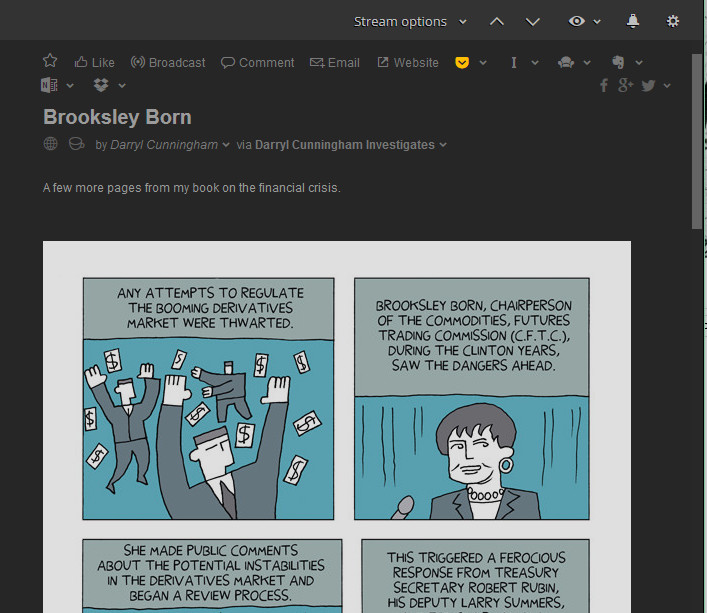
Task: Expand the Readability couch dropdown arrow
Action: 587,63
